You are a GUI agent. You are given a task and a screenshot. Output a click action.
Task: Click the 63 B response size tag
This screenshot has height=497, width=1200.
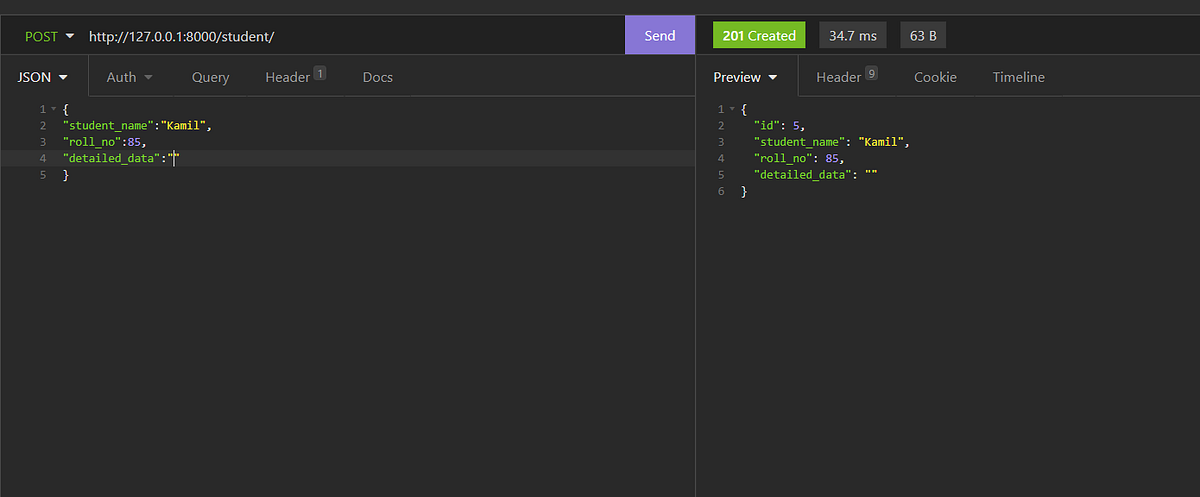(x=922, y=36)
